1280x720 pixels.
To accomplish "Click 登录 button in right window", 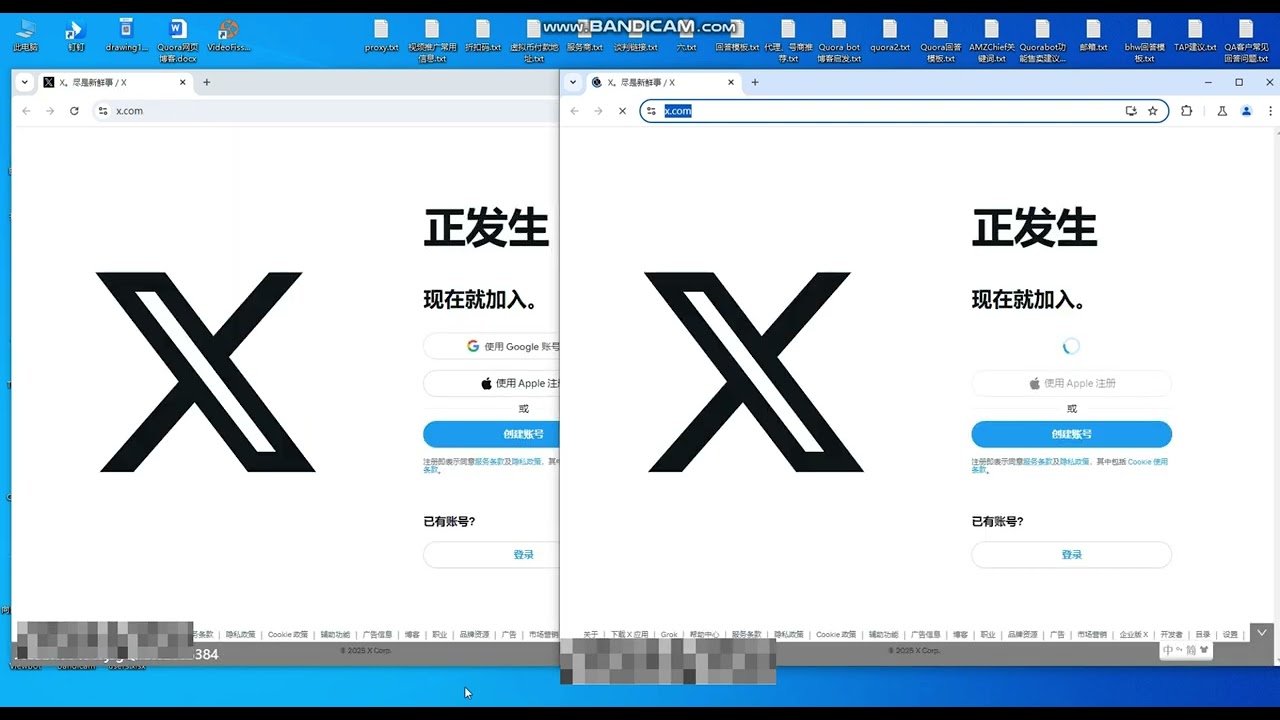I will point(1072,554).
